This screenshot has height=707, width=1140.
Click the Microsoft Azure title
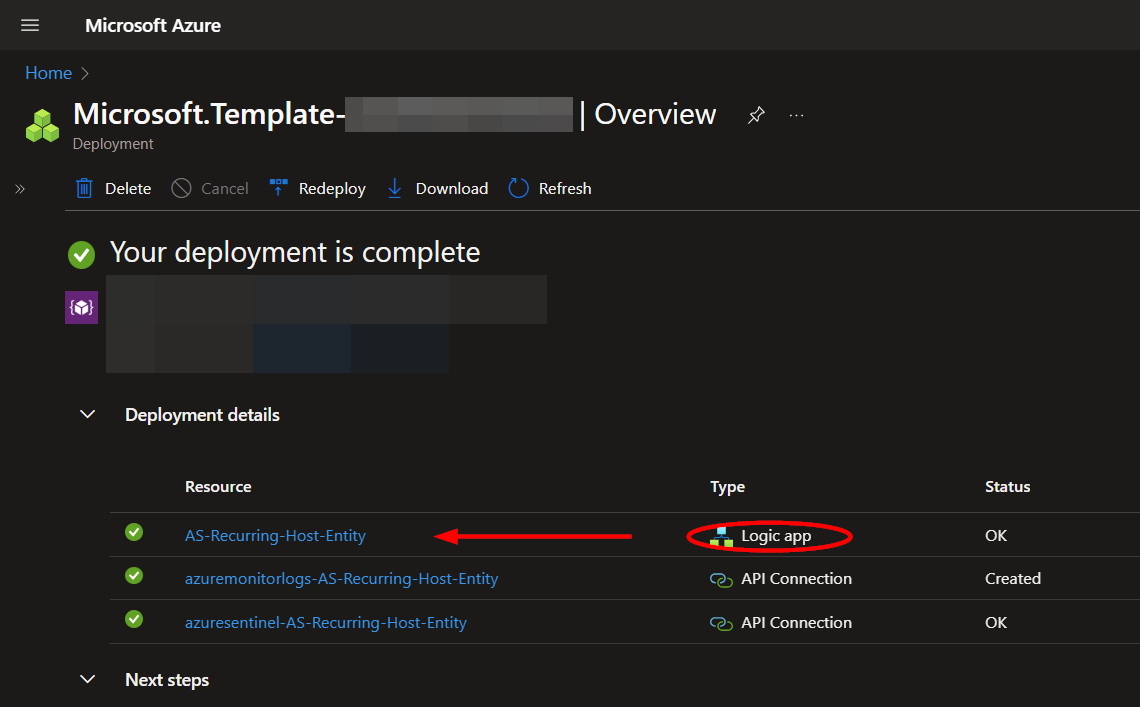(153, 25)
